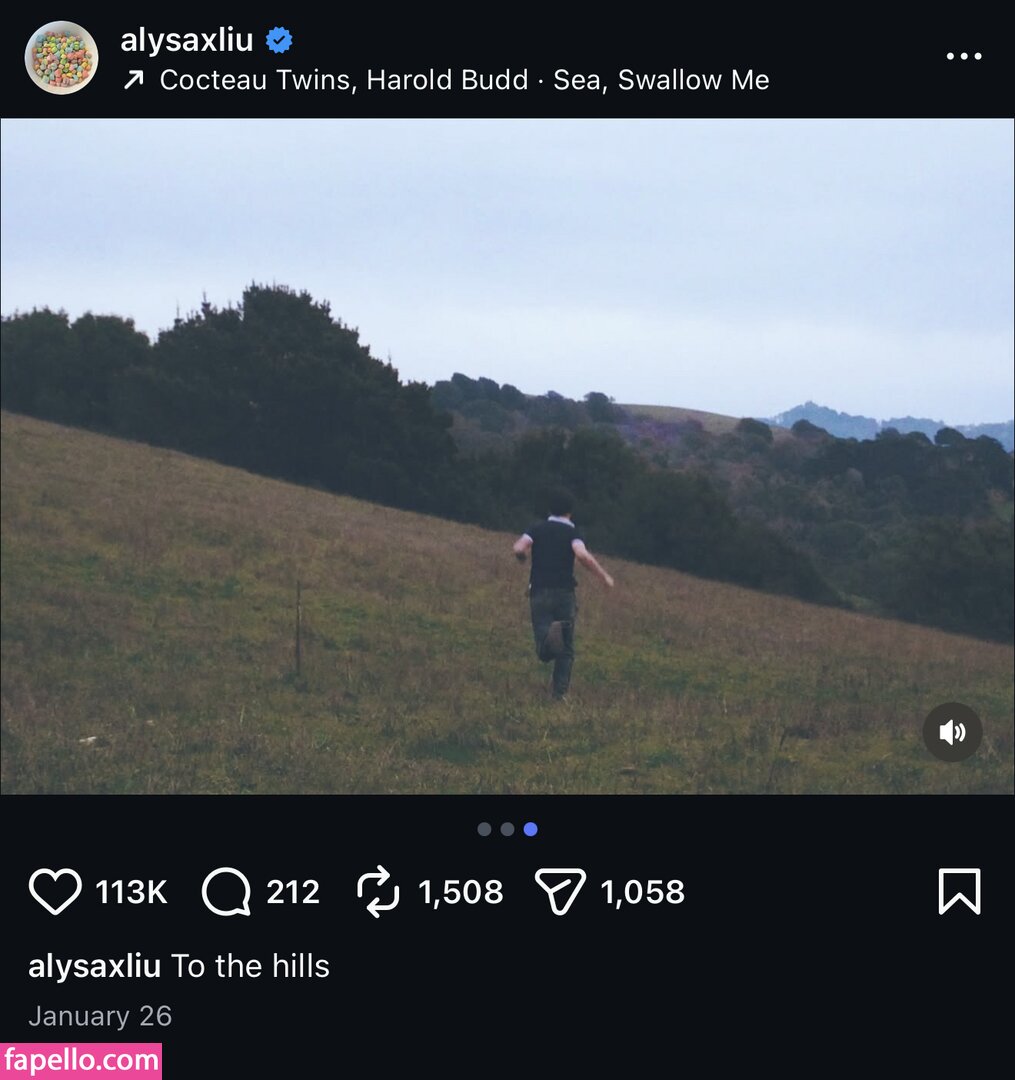This screenshot has height=1080, width=1015.
Task: Tap the alysaxliu username in header
Action: (x=187, y=40)
